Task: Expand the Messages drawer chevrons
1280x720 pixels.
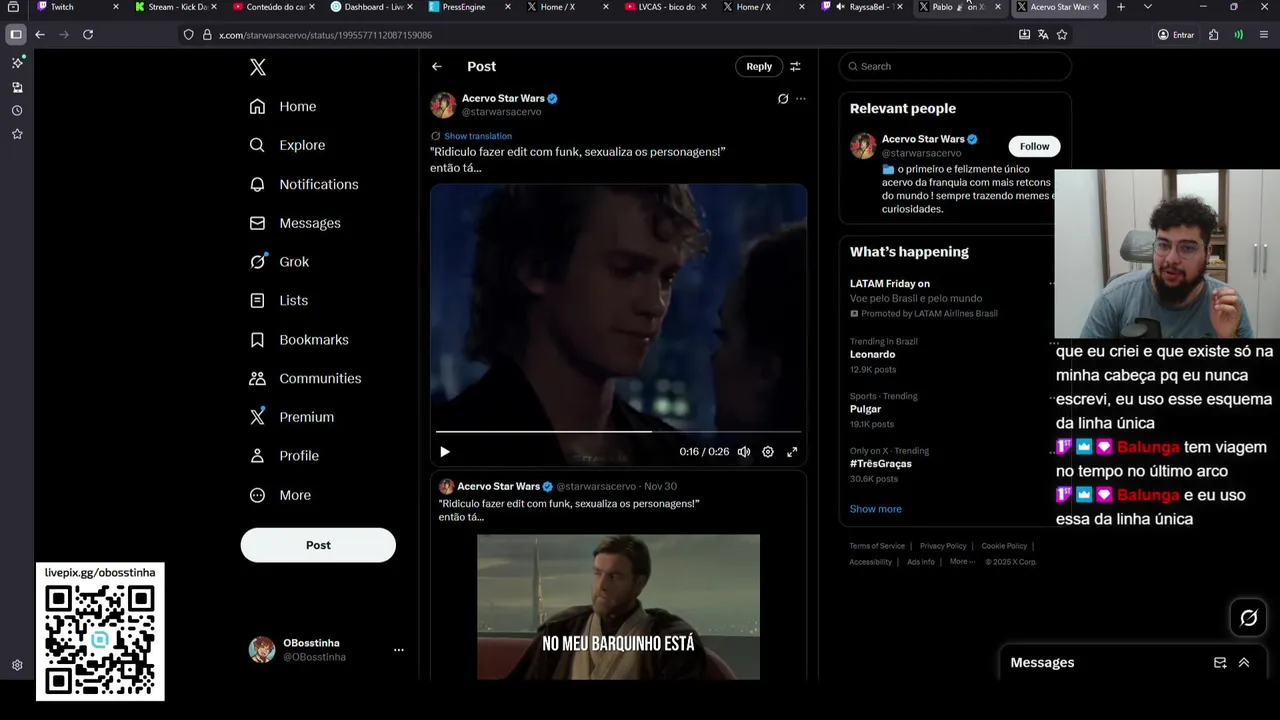Action: click(x=1244, y=662)
